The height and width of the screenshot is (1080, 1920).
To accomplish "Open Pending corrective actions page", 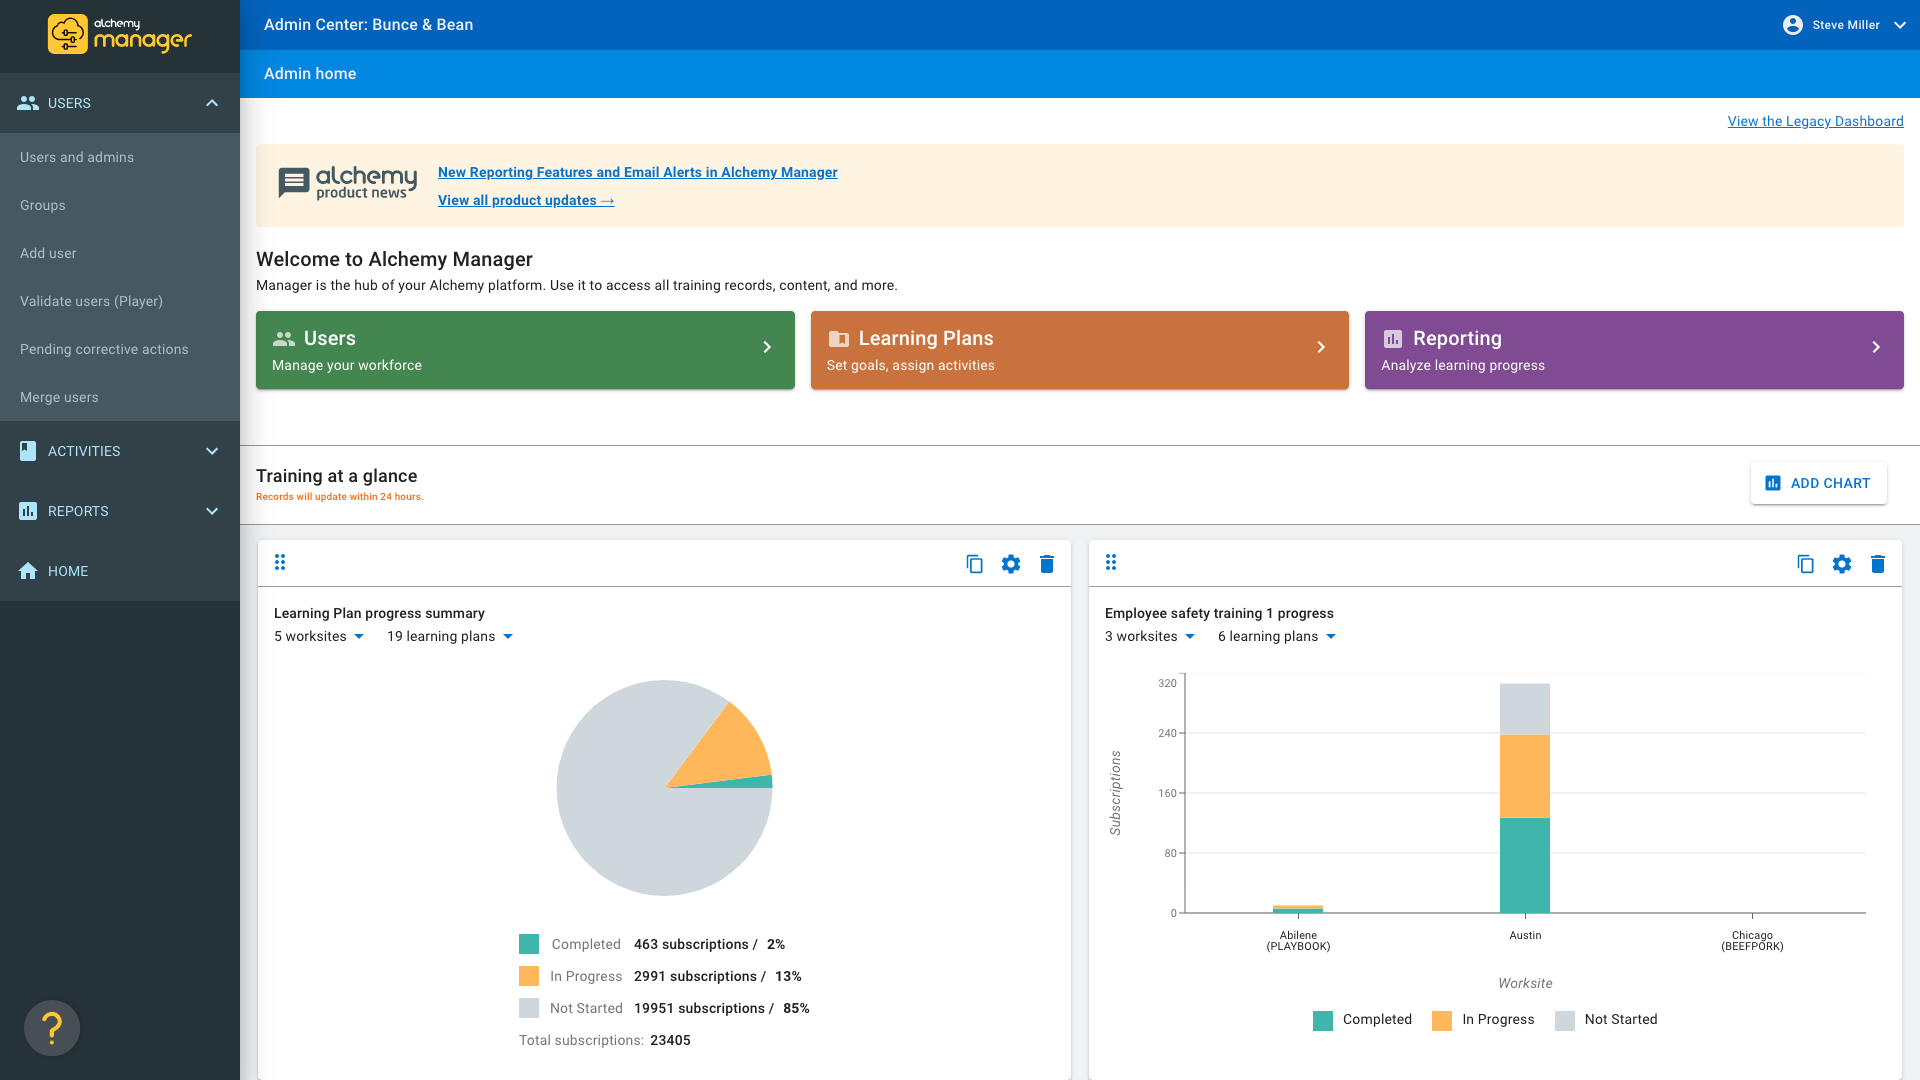I will click(104, 349).
